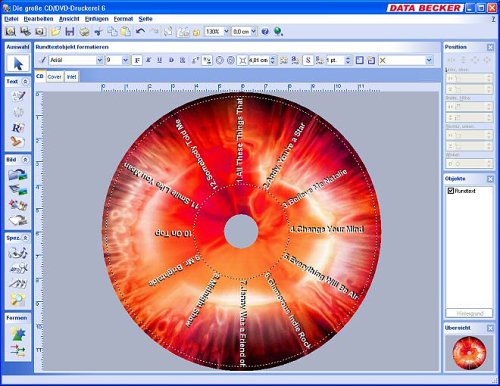Click the stamp tool in Text panel
The image size is (500, 386).
[x=18, y=142]
